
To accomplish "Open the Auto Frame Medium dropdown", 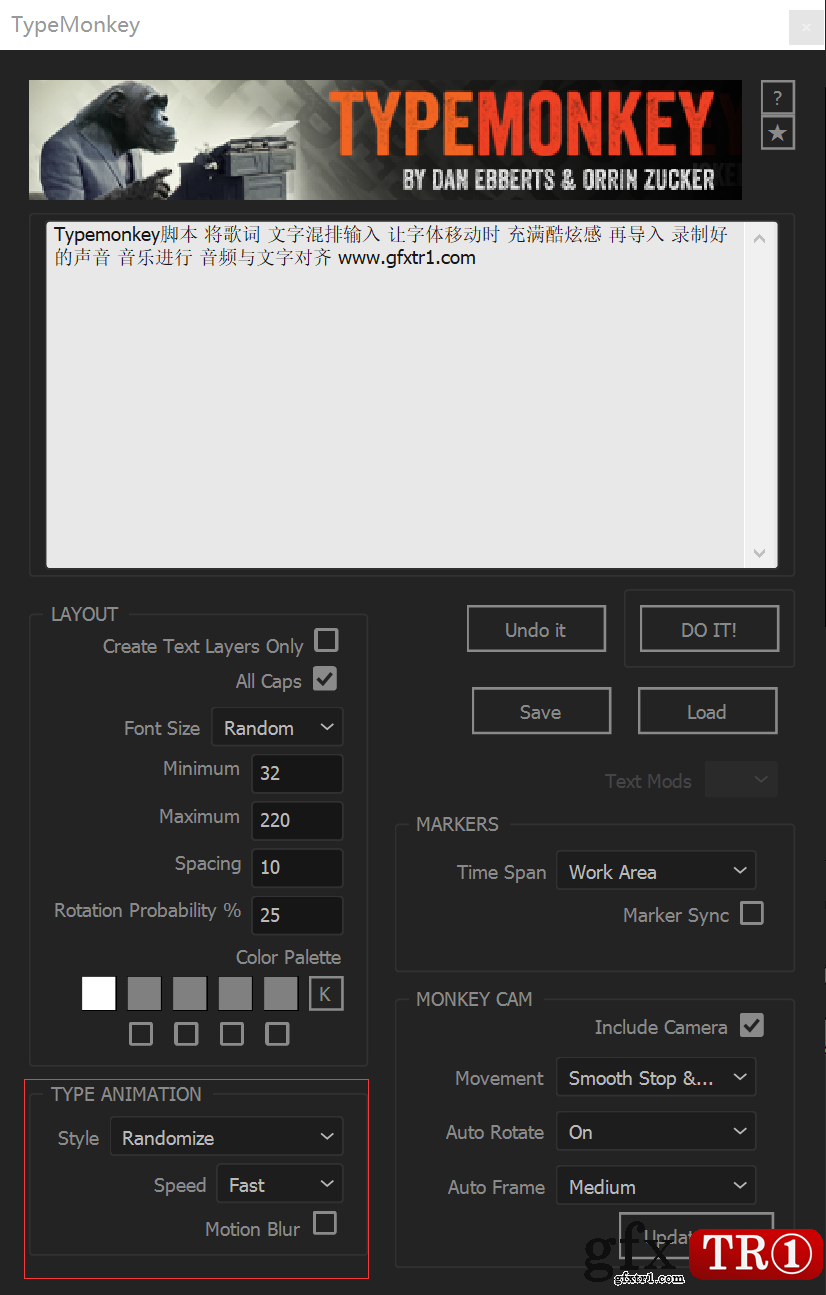I will [x=656, y=1186].
